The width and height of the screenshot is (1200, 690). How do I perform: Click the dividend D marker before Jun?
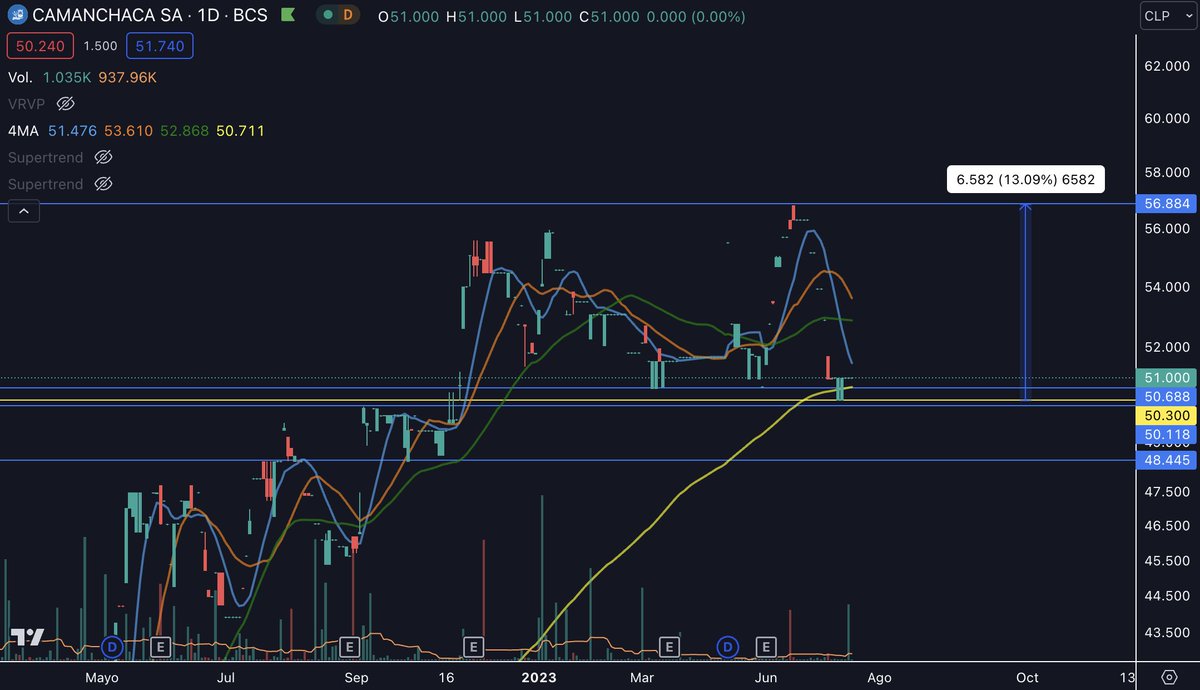coord(728,647)
